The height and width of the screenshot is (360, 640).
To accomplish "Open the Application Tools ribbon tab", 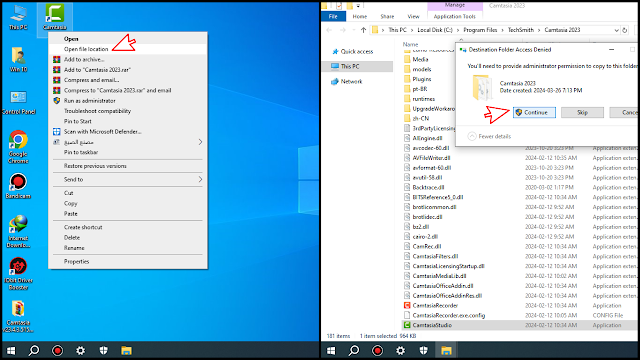I will click(x=455, y=16).
